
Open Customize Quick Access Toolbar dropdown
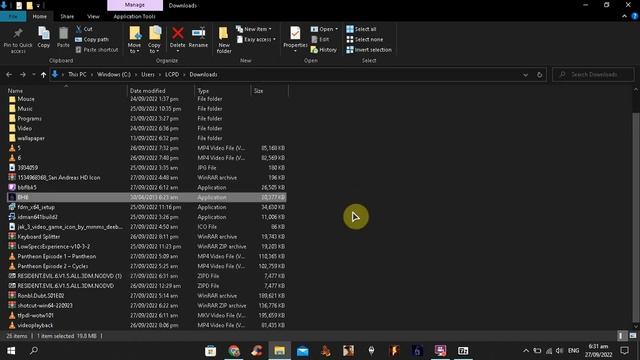38,5
